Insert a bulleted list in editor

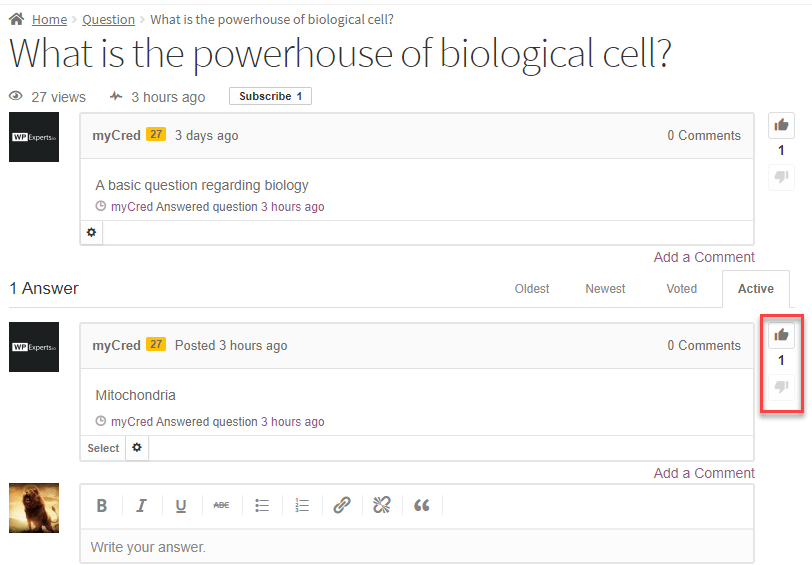262,506
